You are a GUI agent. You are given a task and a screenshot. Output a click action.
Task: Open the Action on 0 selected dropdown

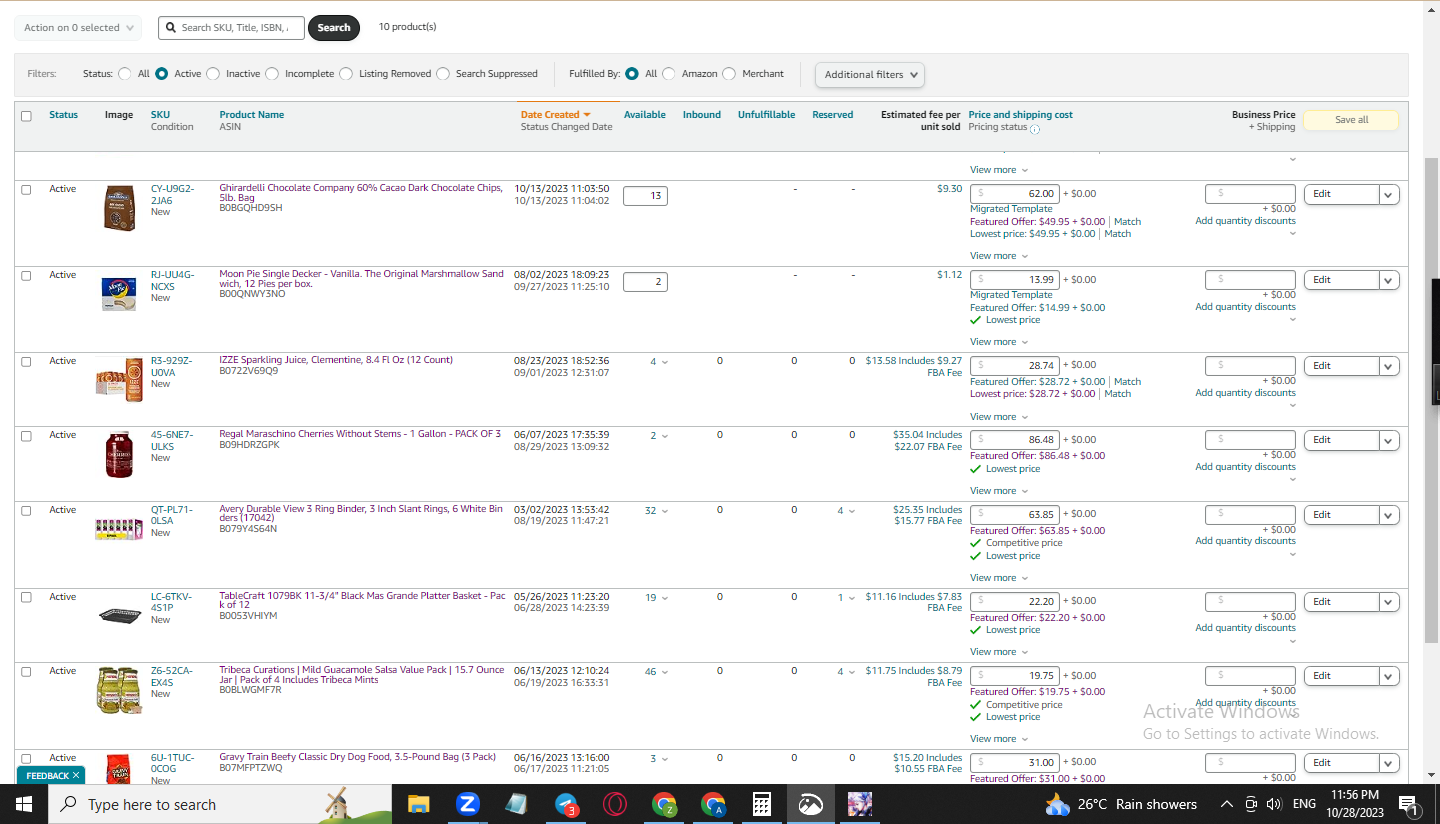point(78,28)
